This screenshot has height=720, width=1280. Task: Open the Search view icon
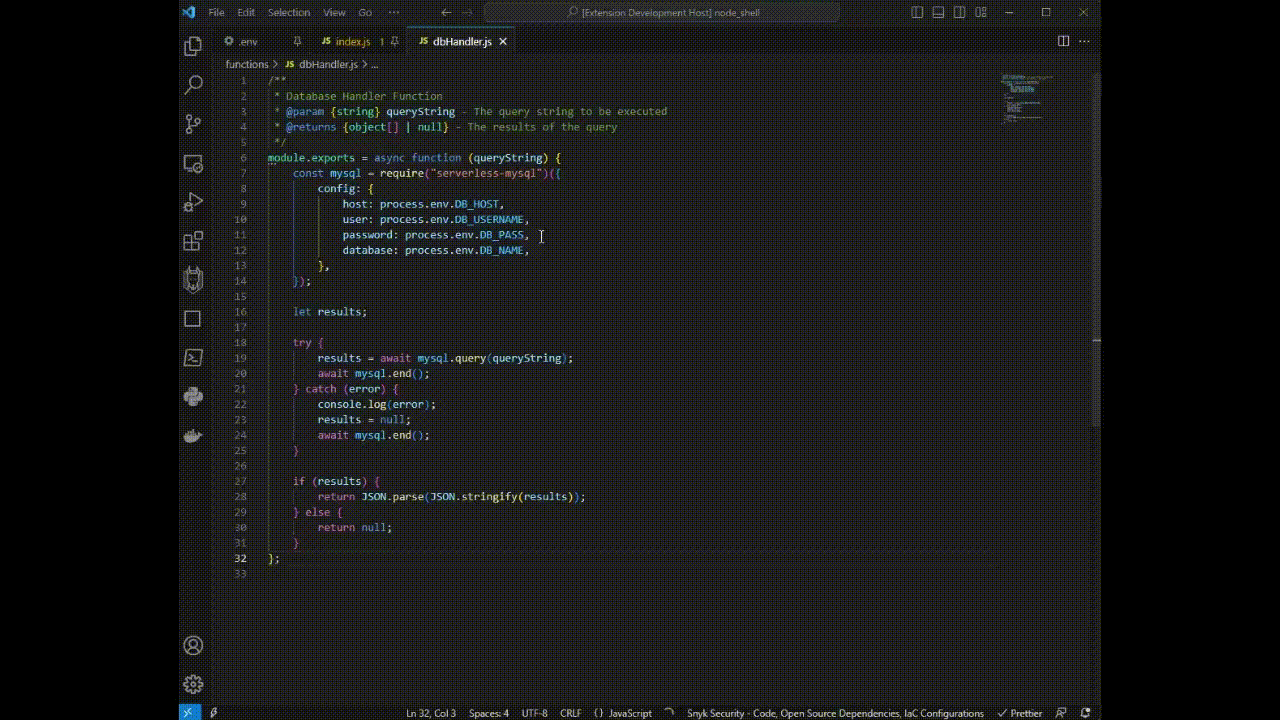193,85
